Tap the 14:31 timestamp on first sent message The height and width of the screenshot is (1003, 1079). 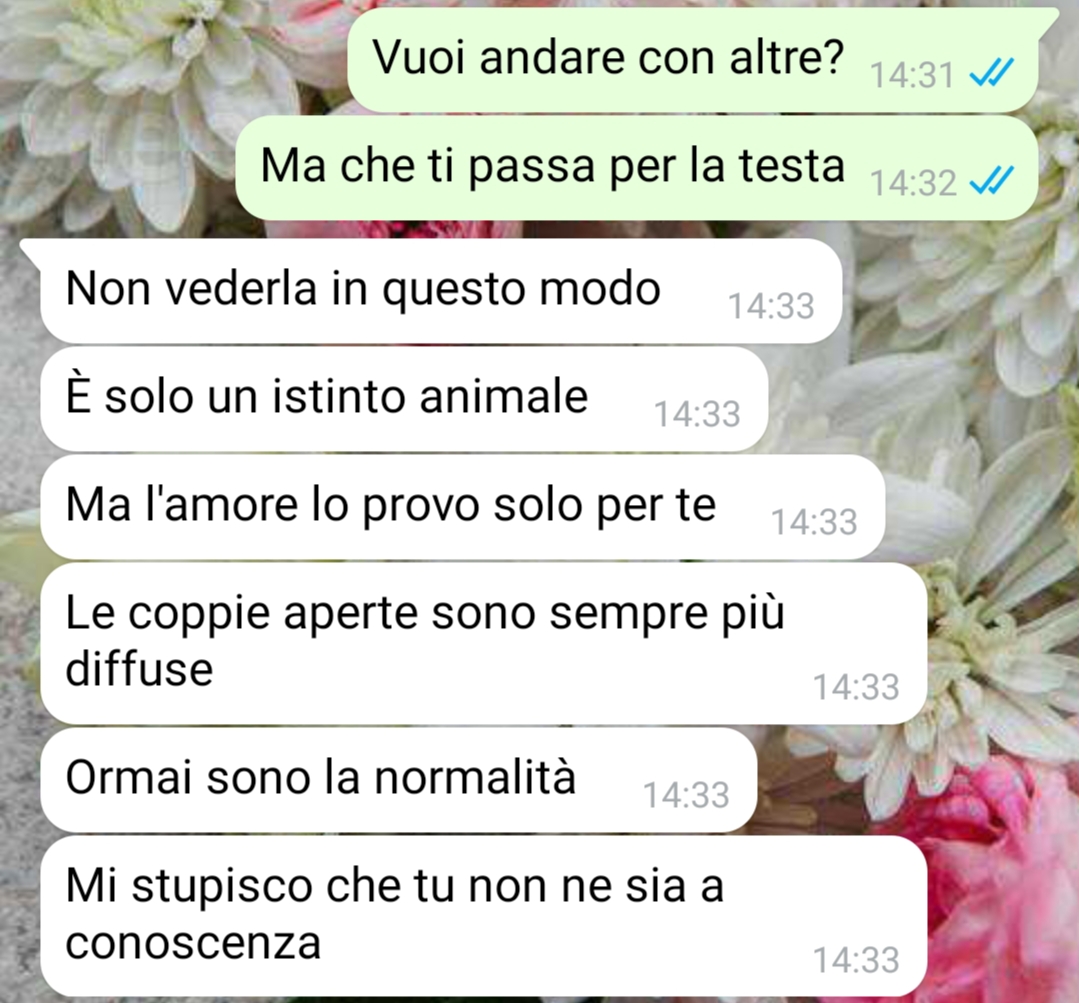[x=912, y=75]
